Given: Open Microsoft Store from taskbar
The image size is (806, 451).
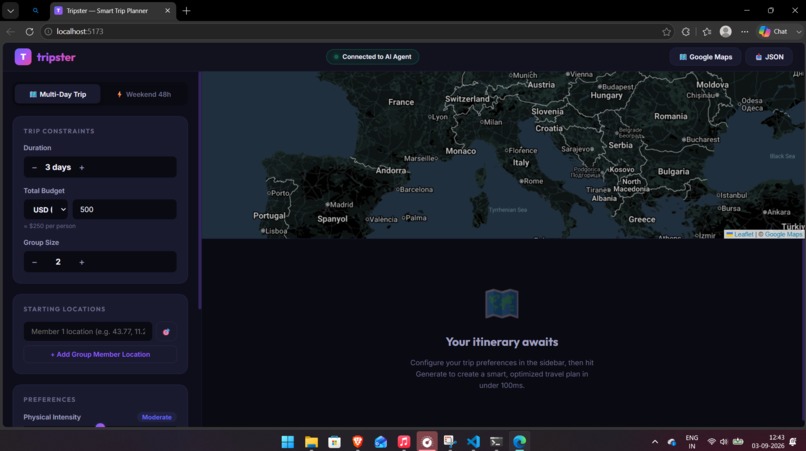Looking at the screenshot, I should pos(334,441).
